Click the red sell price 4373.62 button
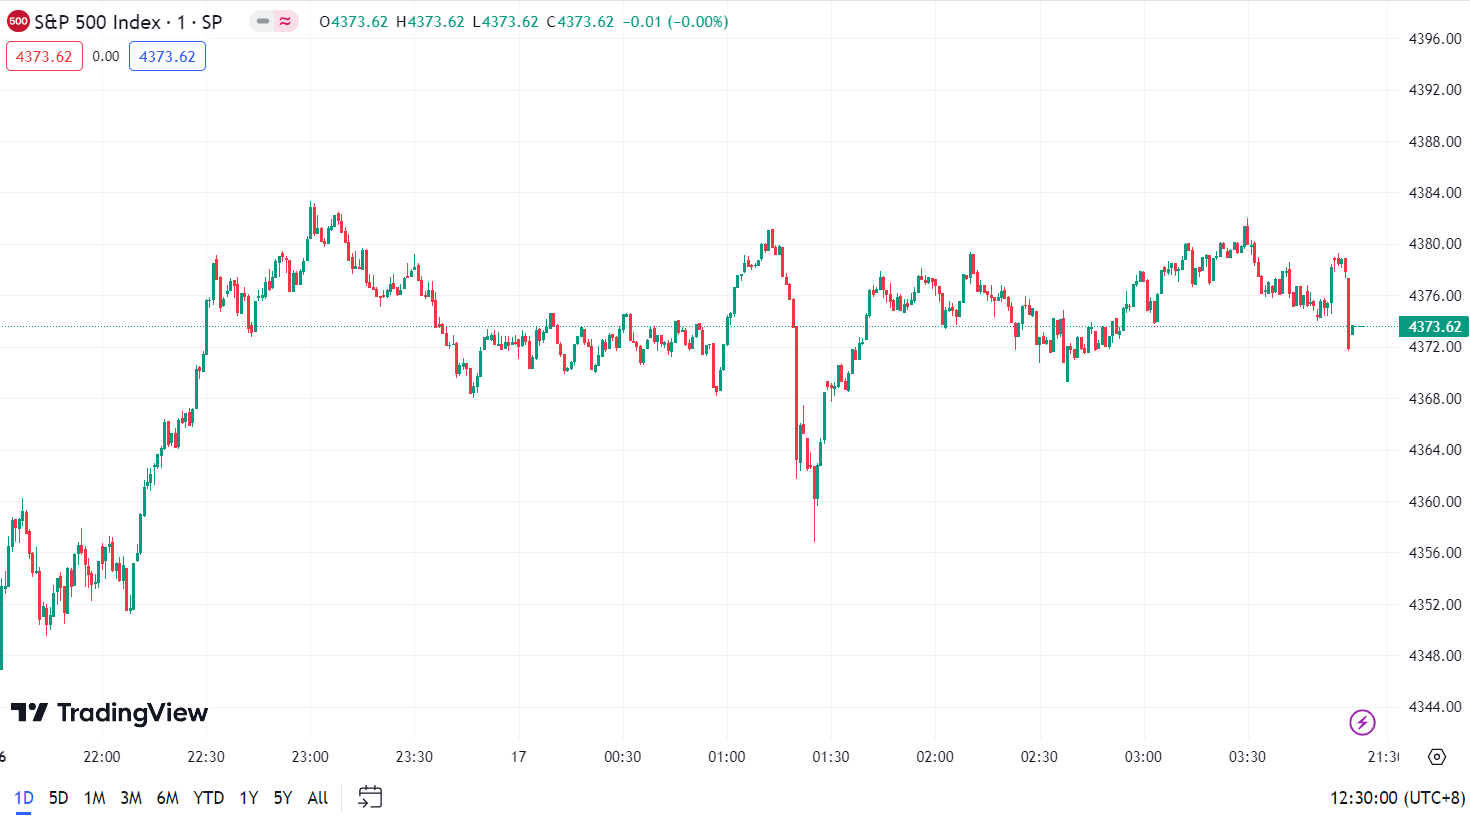1470x820 pixels. (44, 57)
